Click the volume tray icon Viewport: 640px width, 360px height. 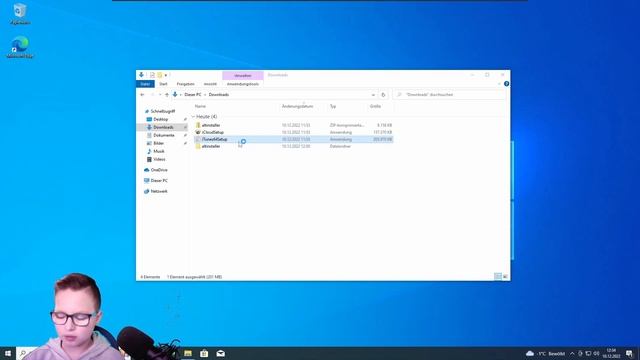(x=596, y=353)
